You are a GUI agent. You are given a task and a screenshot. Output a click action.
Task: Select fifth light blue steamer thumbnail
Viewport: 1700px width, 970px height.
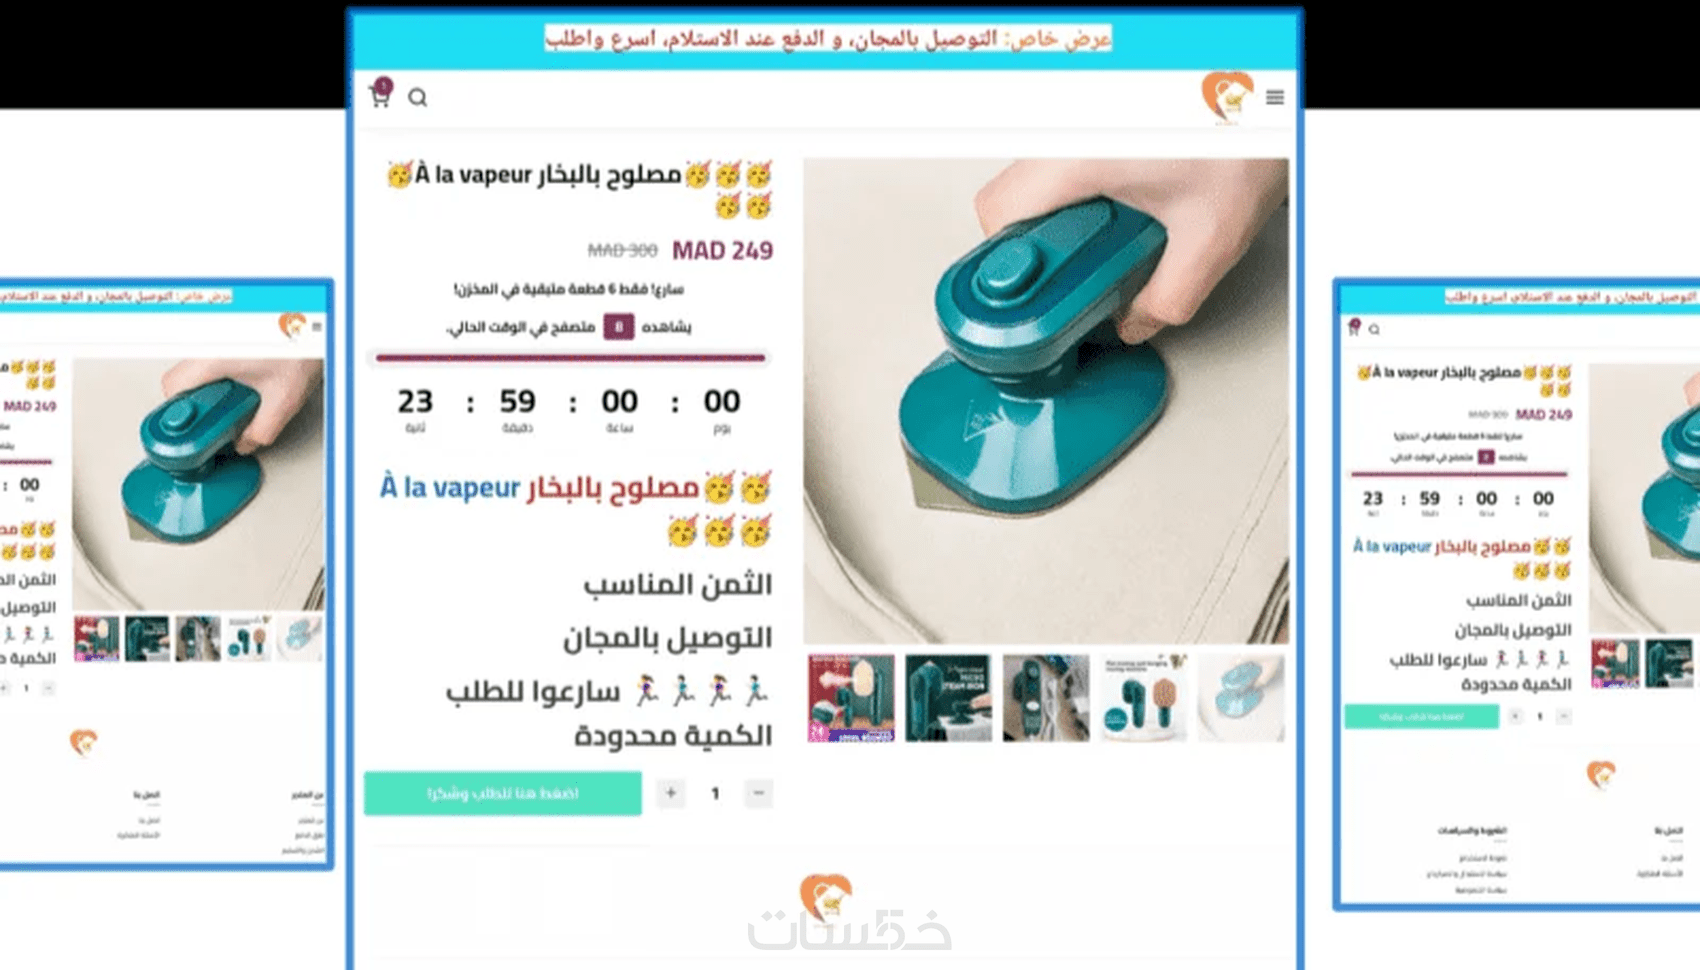pos(1241,698)
